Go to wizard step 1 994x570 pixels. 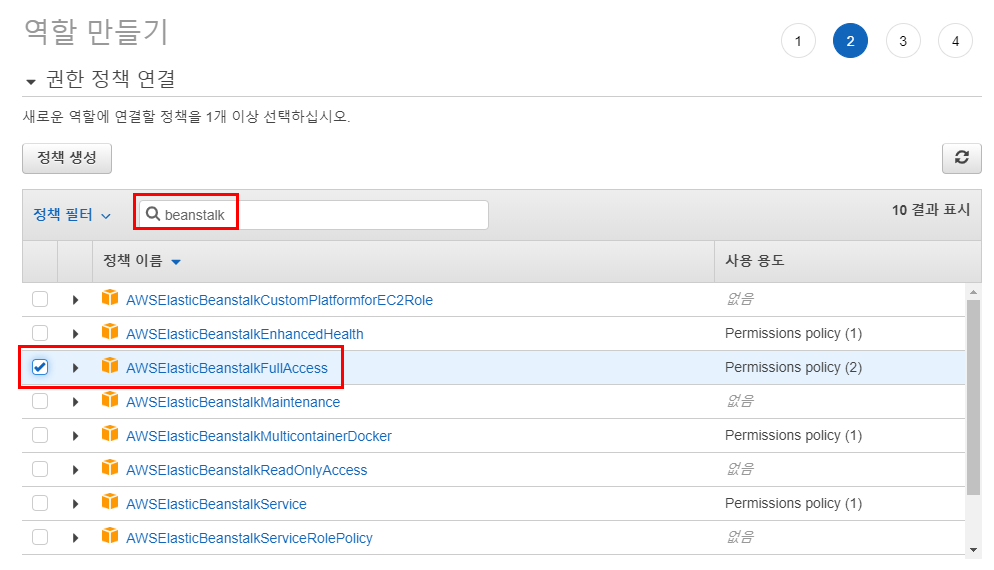pyautogui.click(x=798, y=41)
